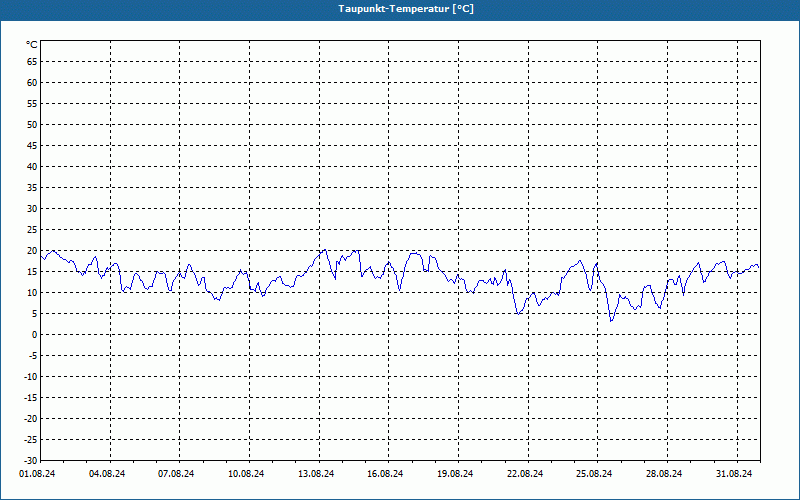800x500 pixels.
Task: Click the date label 07.08.24
Action: tap(176, 474)
